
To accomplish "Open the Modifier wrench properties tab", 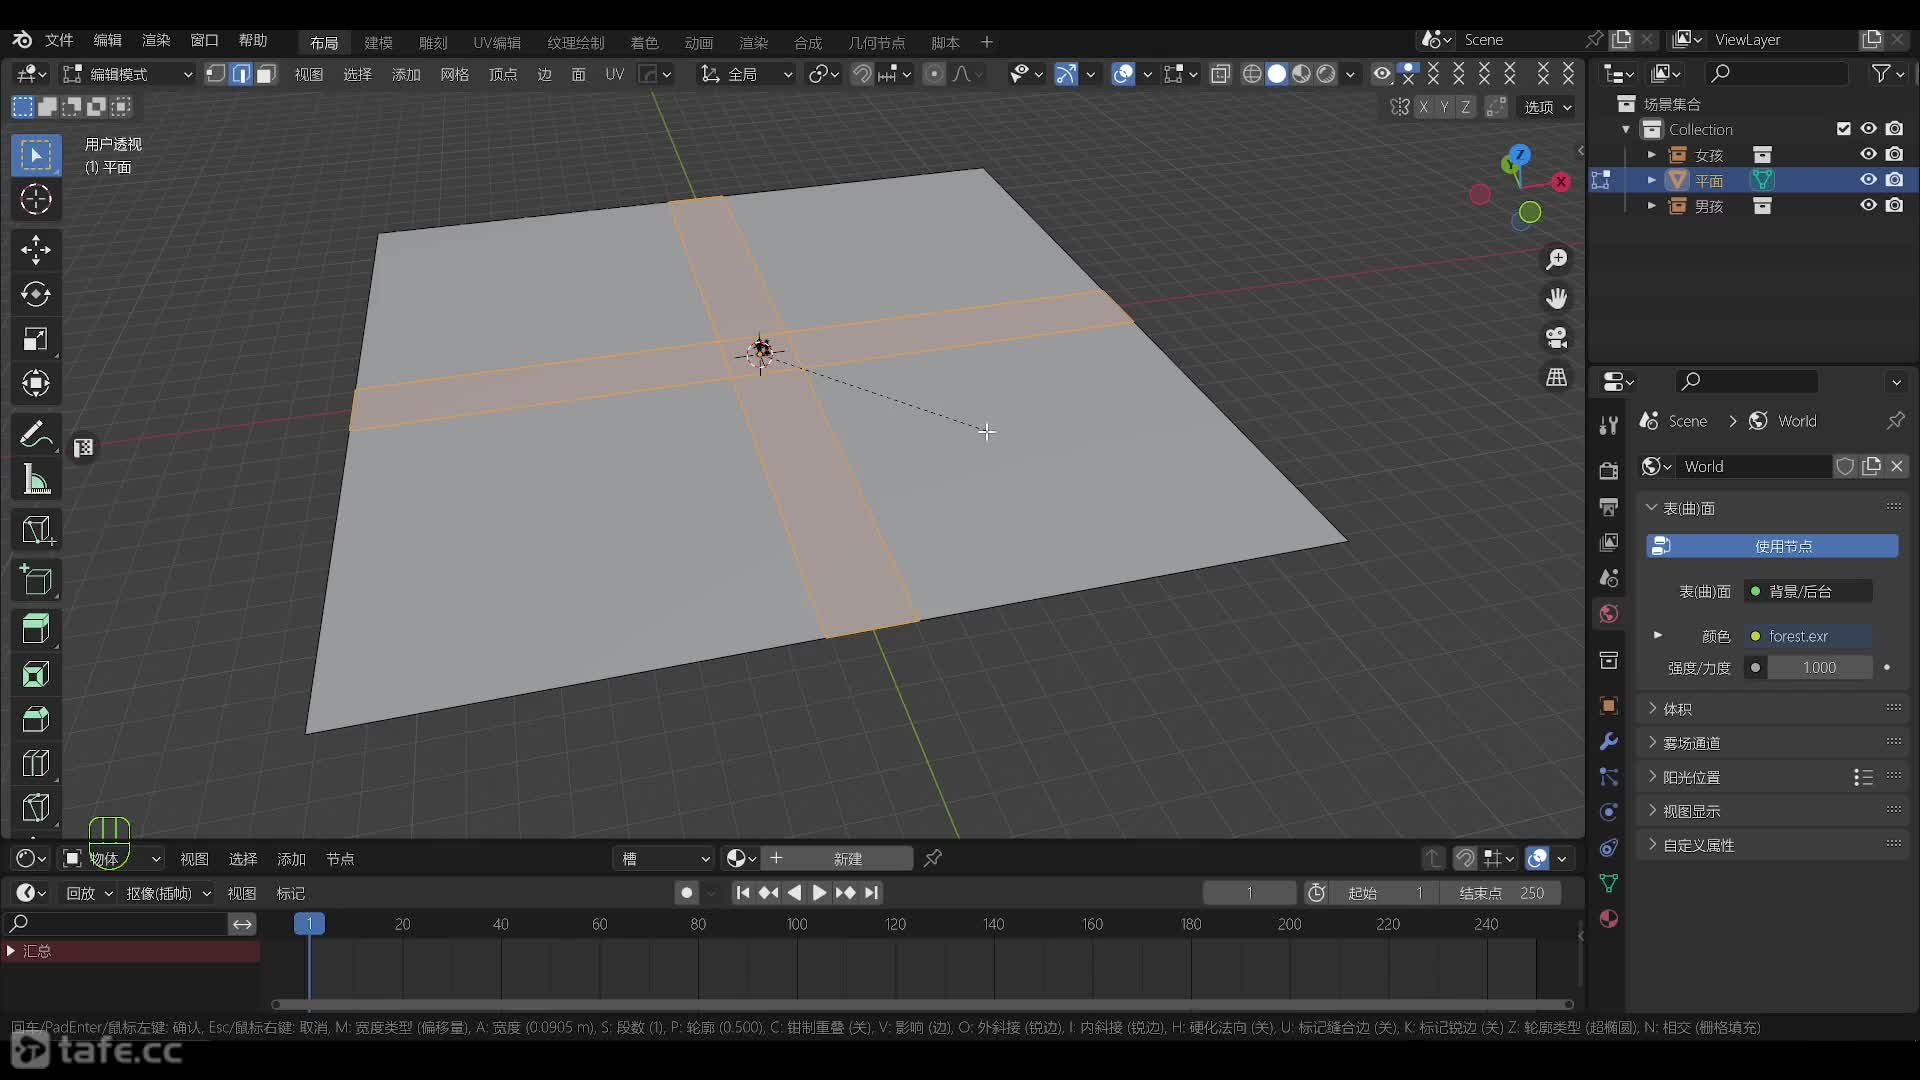I will (x=1608, y=741).
